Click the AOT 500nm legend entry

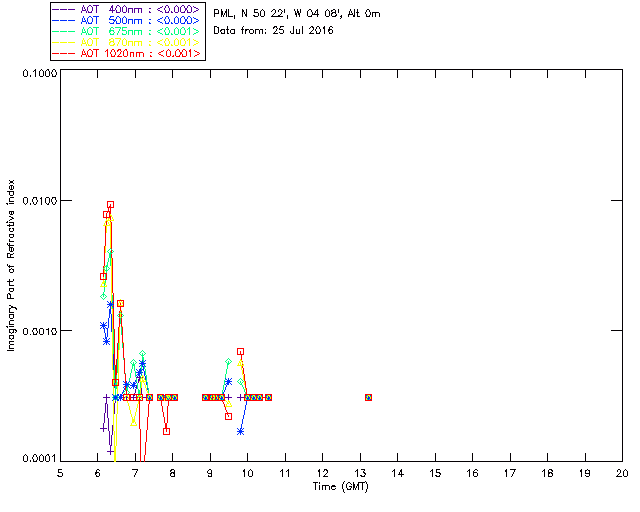pyautogui.click(x=127, y=20)
